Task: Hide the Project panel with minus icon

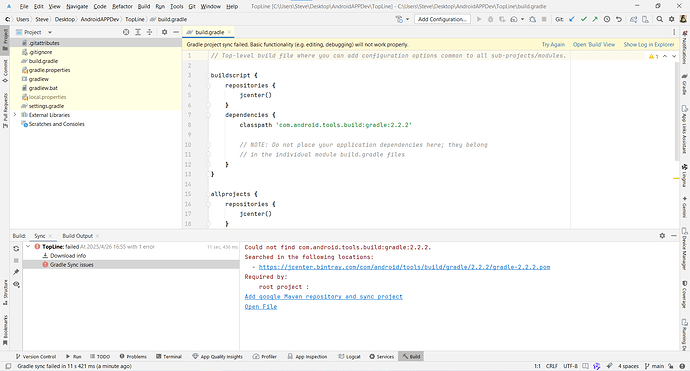Action: (x=176, y=32)
